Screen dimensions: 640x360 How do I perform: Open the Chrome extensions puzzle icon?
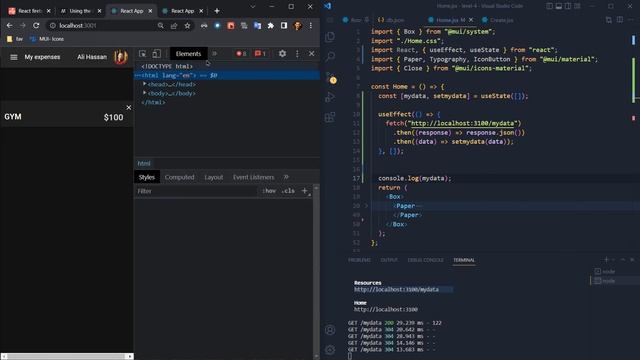tap(271, 25)
